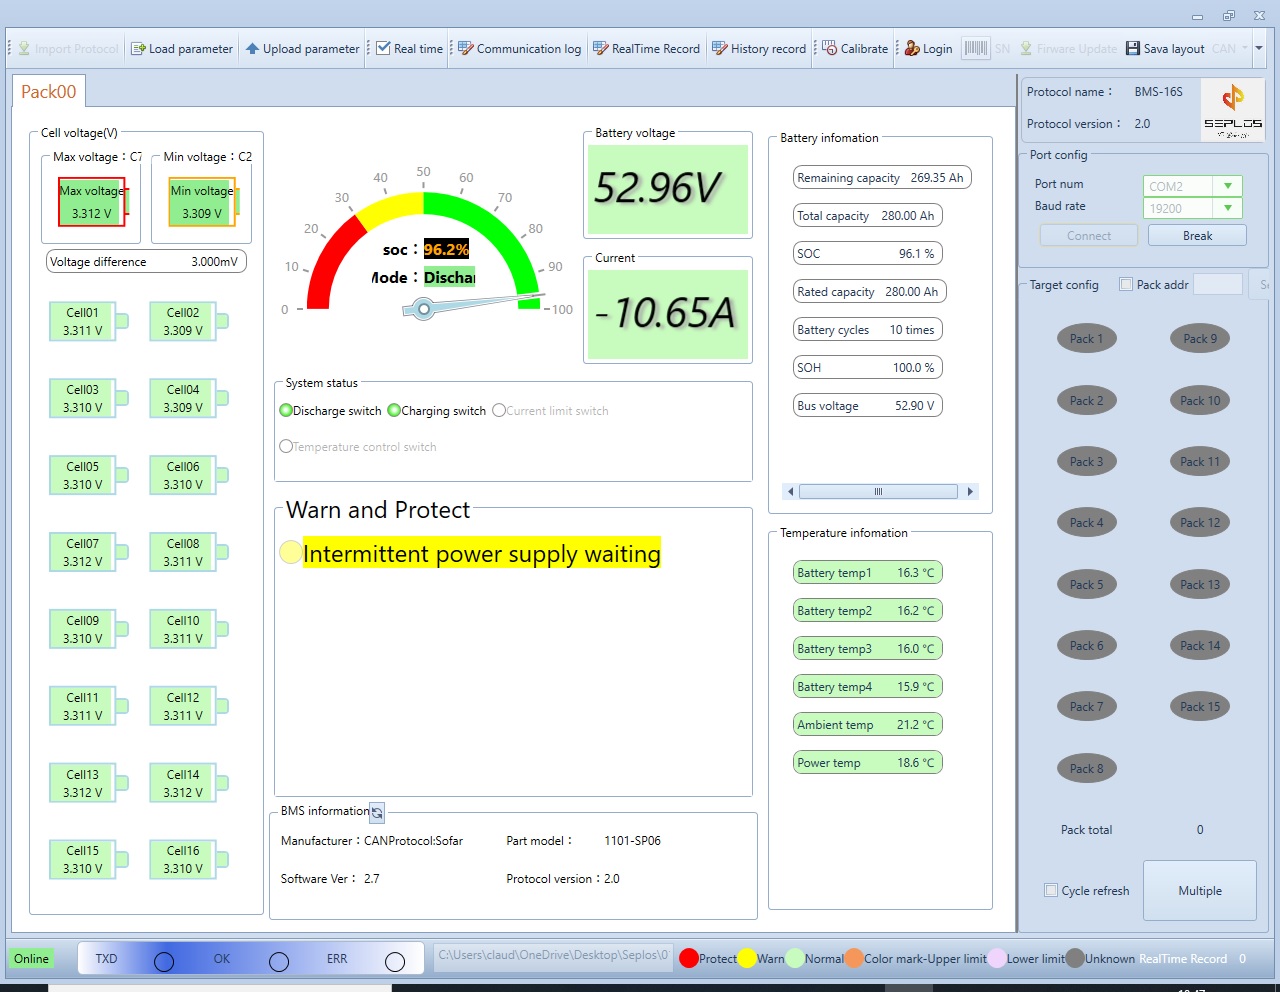Image resolution: width=1280 pixels, height=992 pixels.
Task: Click the gray Unknown legend swatch
Action: (x=1075, y=958)
